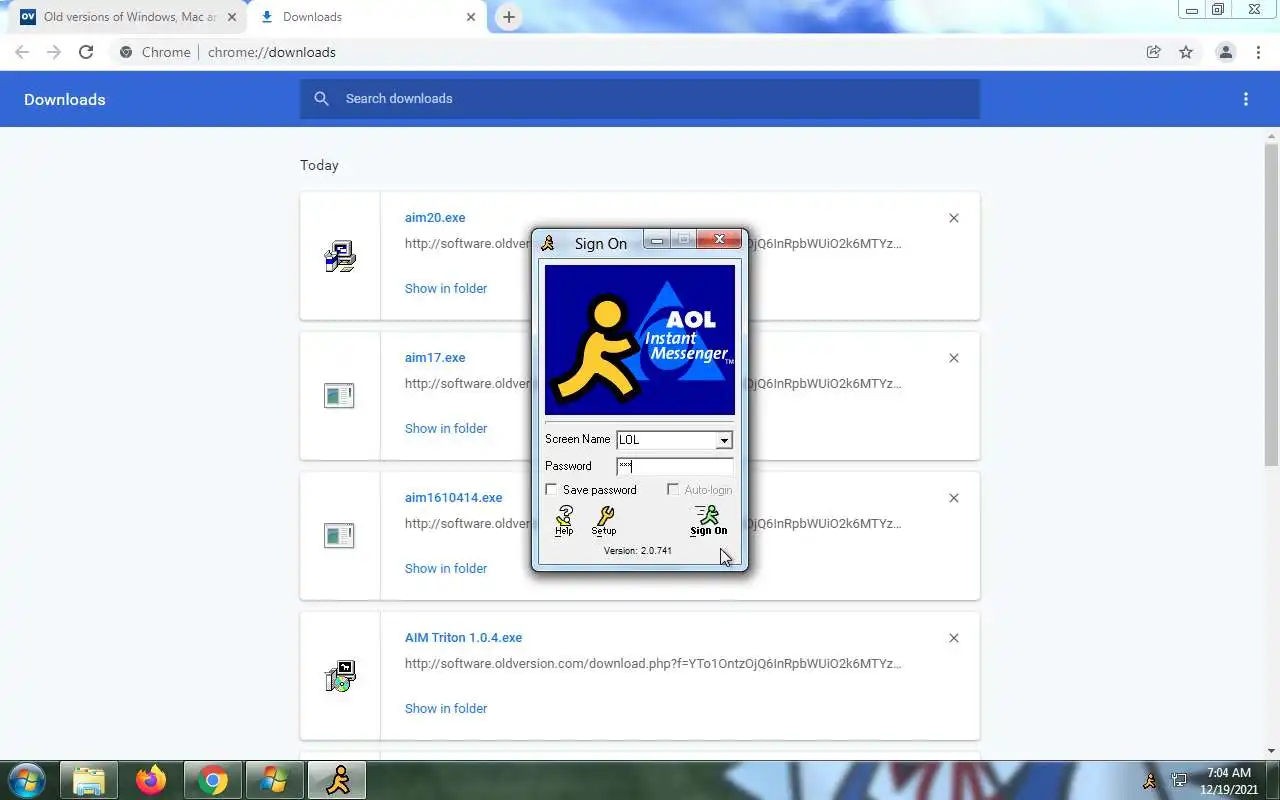Click the AIM icon in system tray

[1150, 781]
